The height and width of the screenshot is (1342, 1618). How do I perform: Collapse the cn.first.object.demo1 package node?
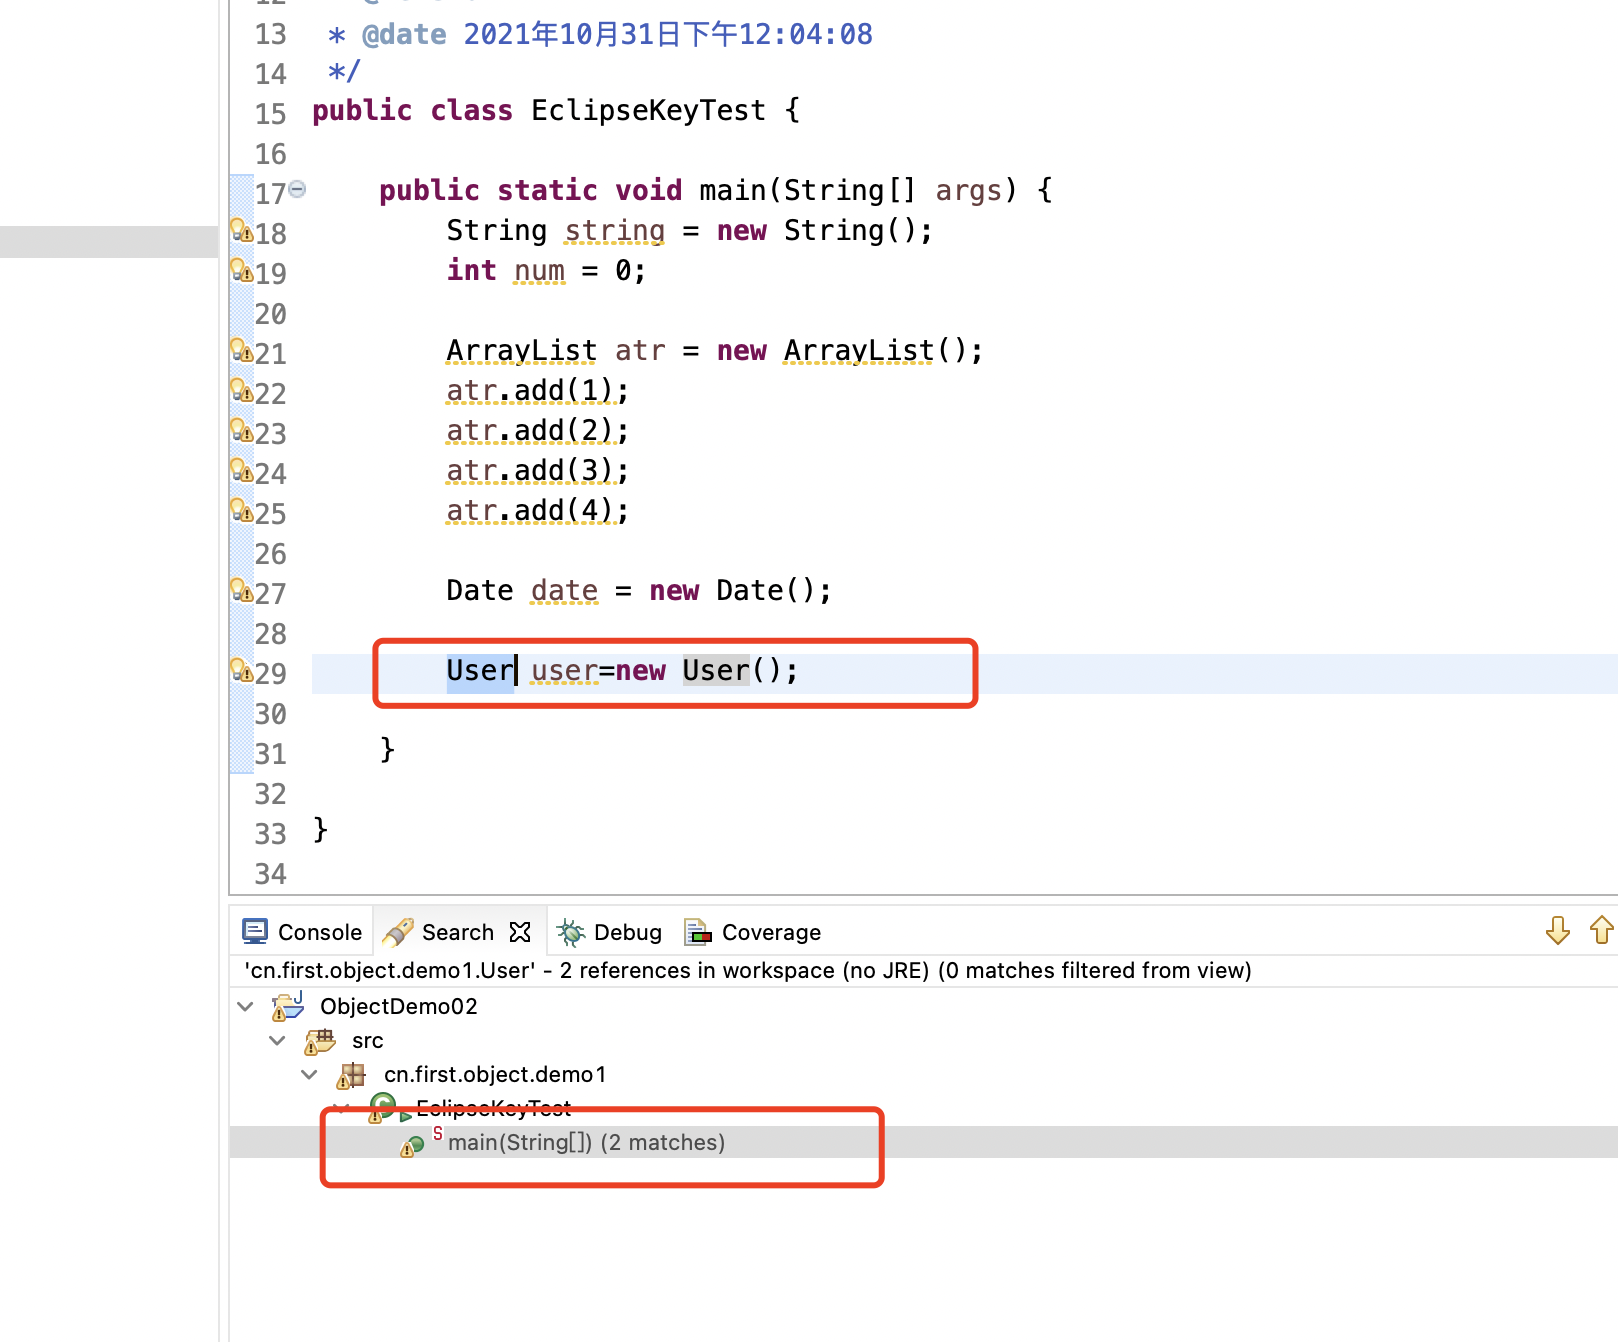310,1075
